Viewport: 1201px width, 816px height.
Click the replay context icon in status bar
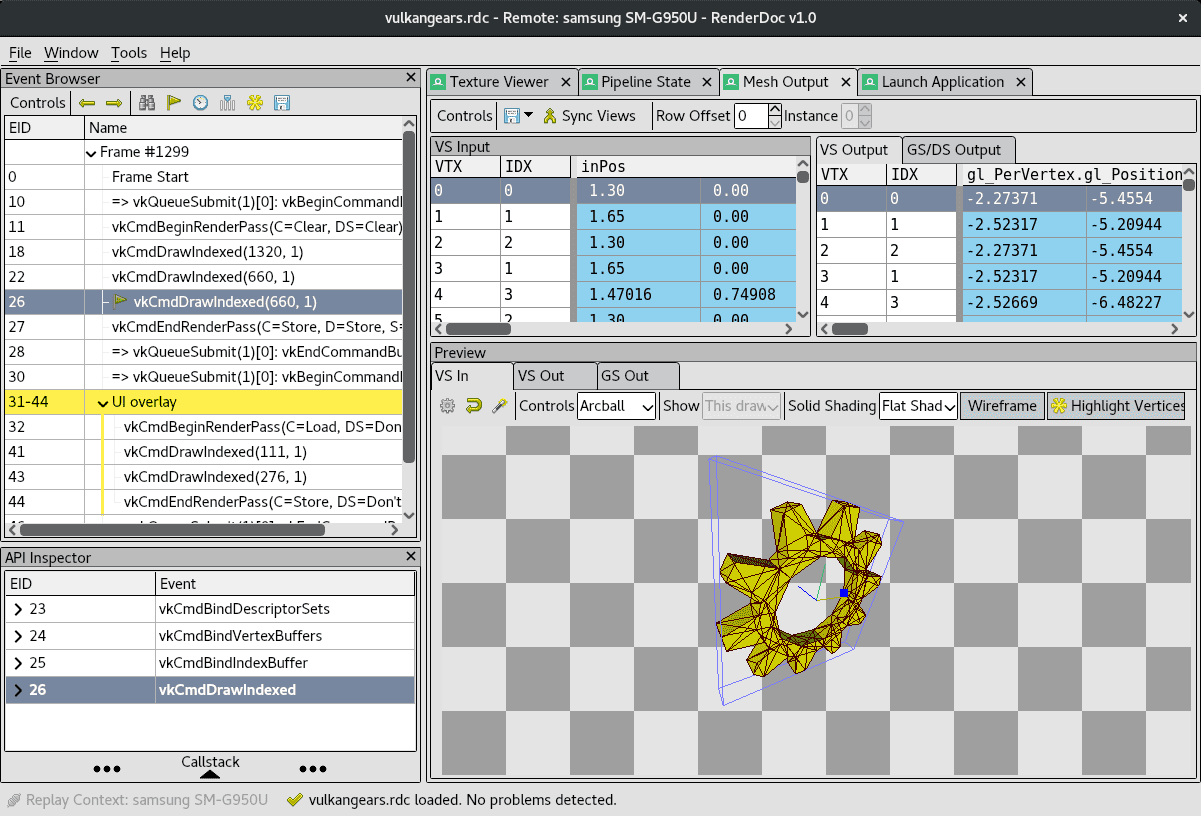point(14,800)
